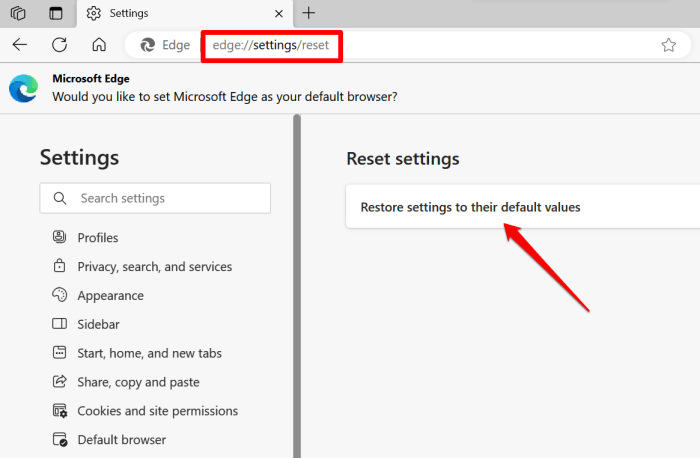Refresh the page with reload icon
This screenshot has width=700, height=458.
(59, 44)
